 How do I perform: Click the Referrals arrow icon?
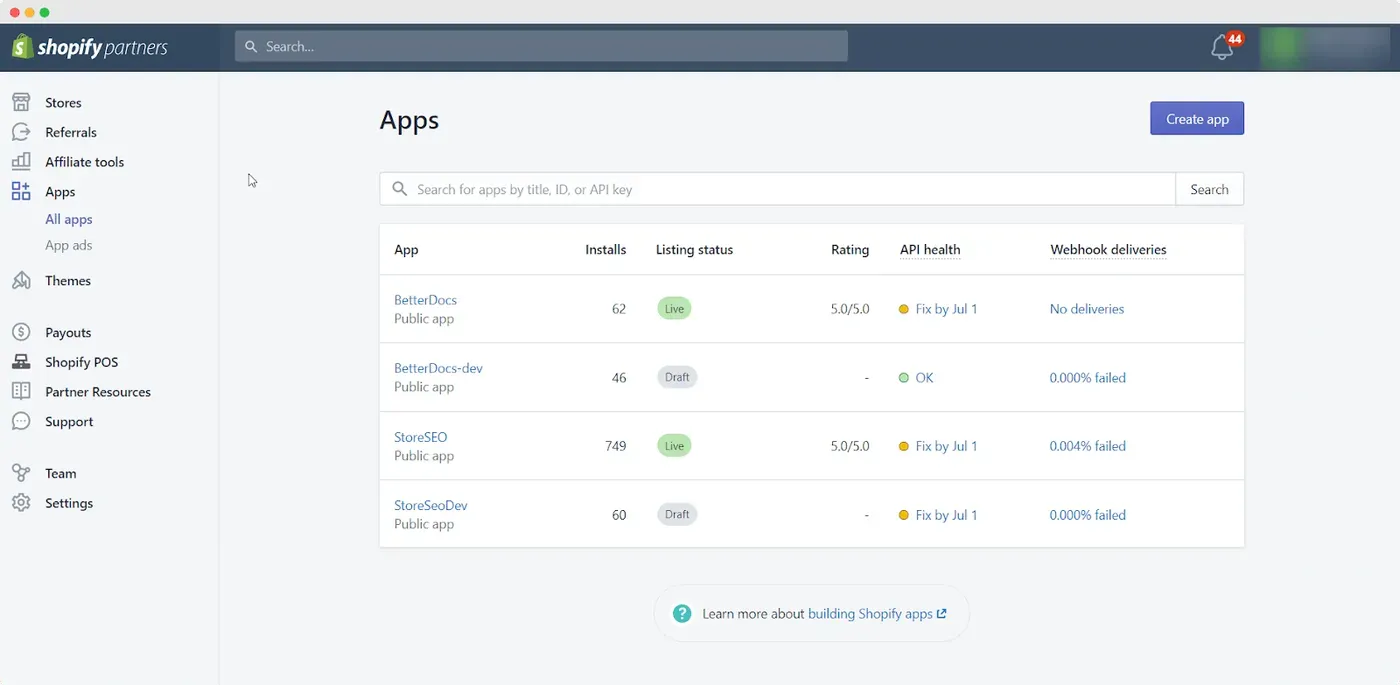pos(21,132)
